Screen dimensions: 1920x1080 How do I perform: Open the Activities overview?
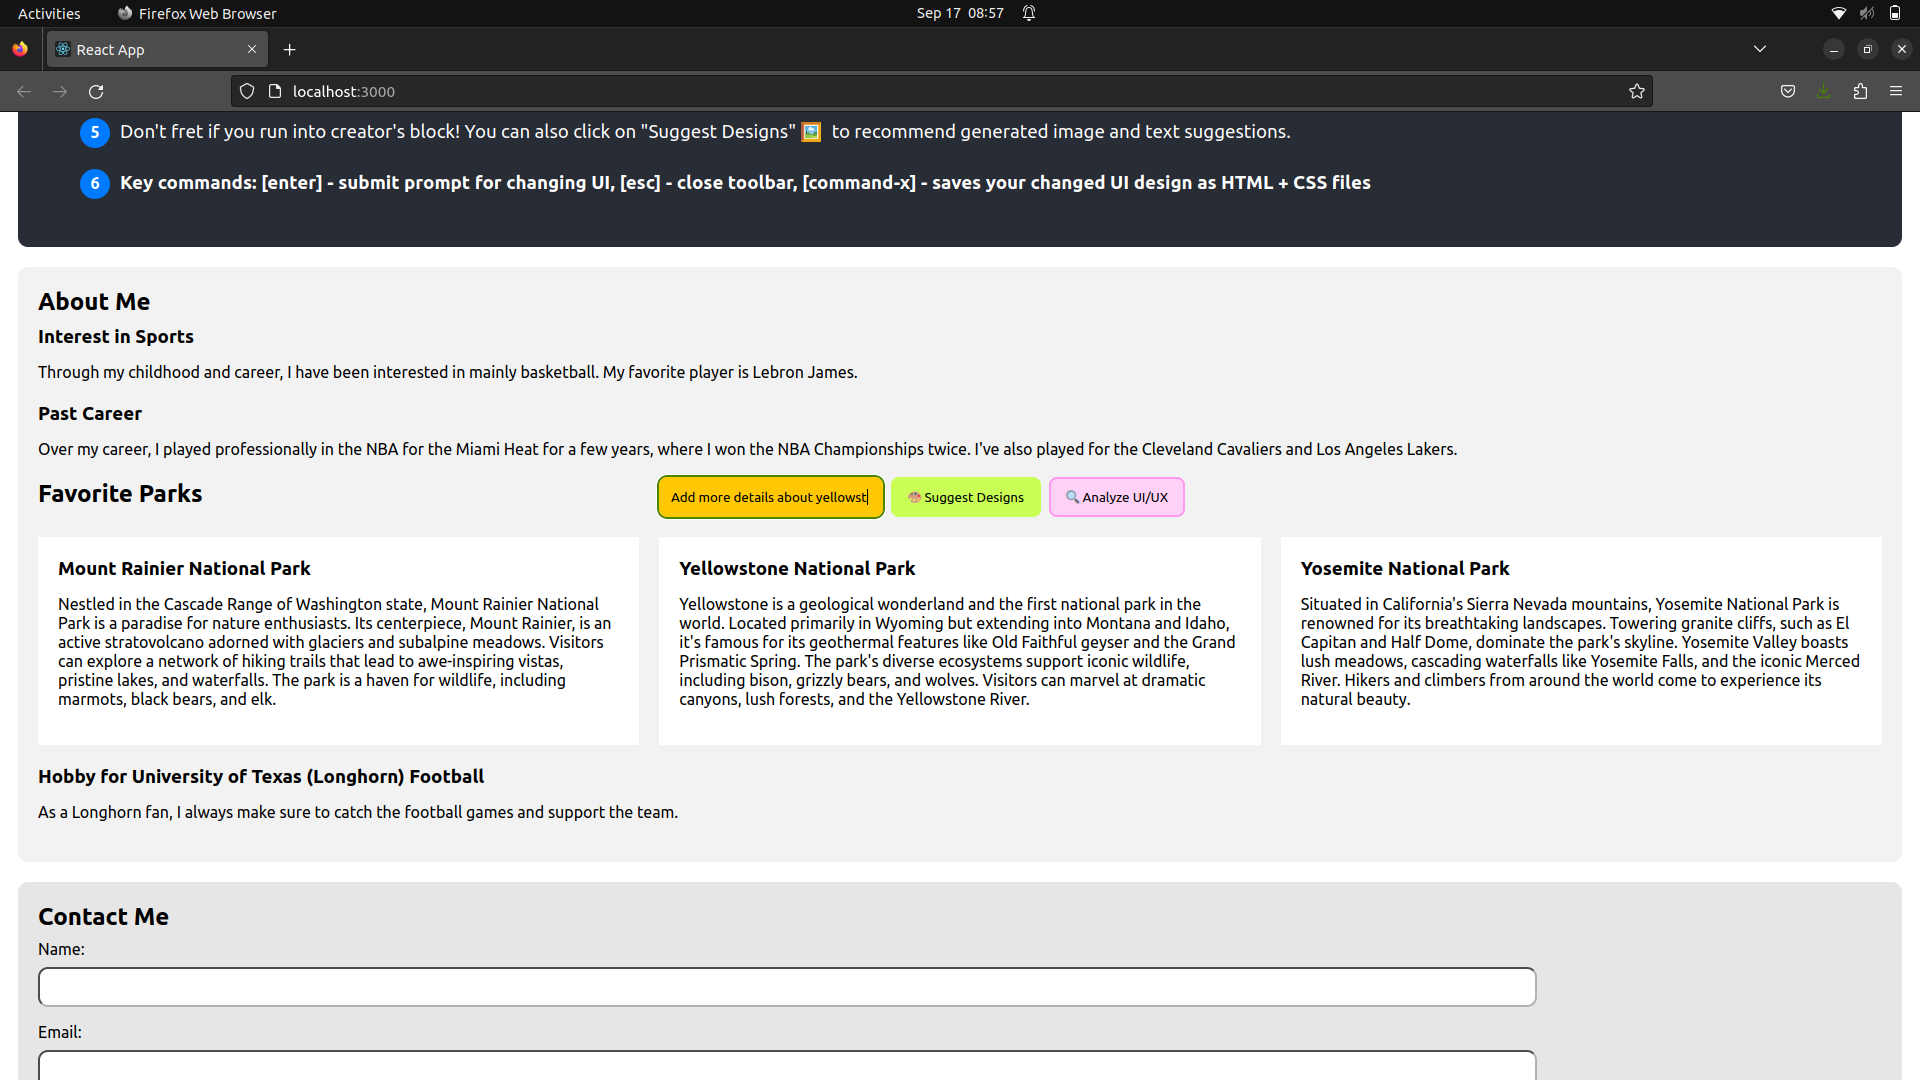(49, 13)
